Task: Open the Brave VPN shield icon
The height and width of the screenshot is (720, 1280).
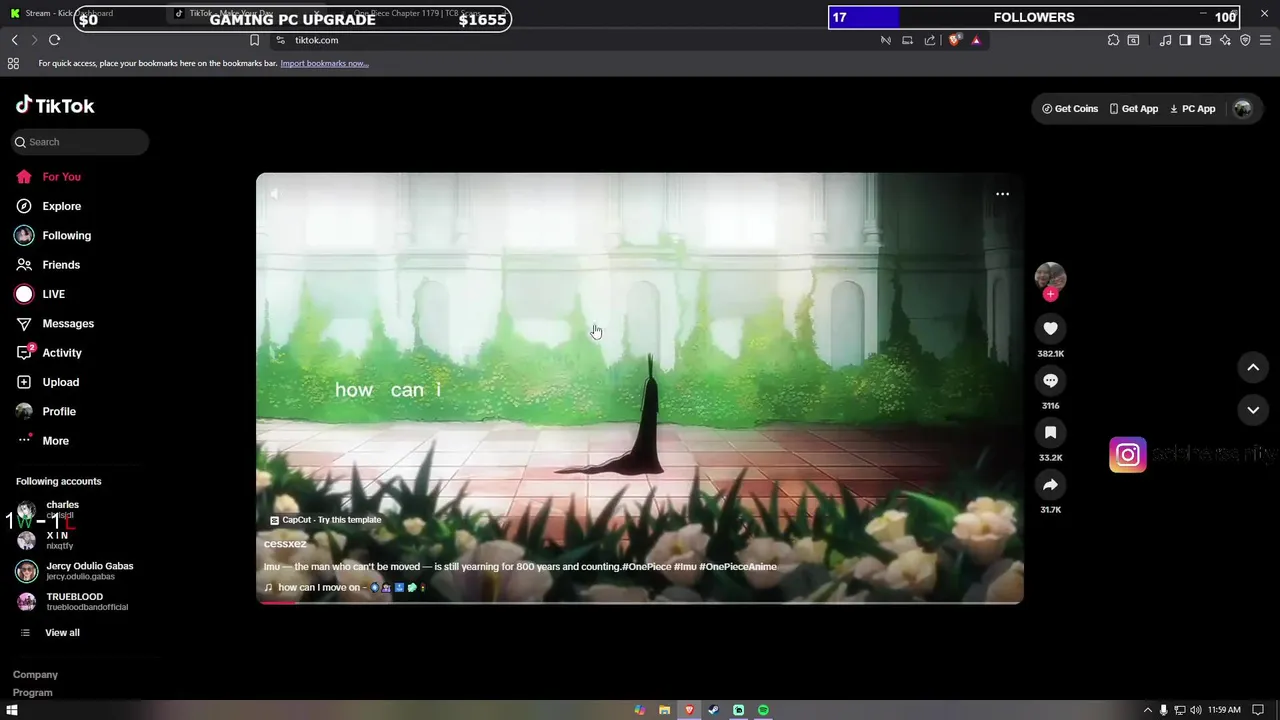Action: pyautogui.click(x=1245, y=40)
